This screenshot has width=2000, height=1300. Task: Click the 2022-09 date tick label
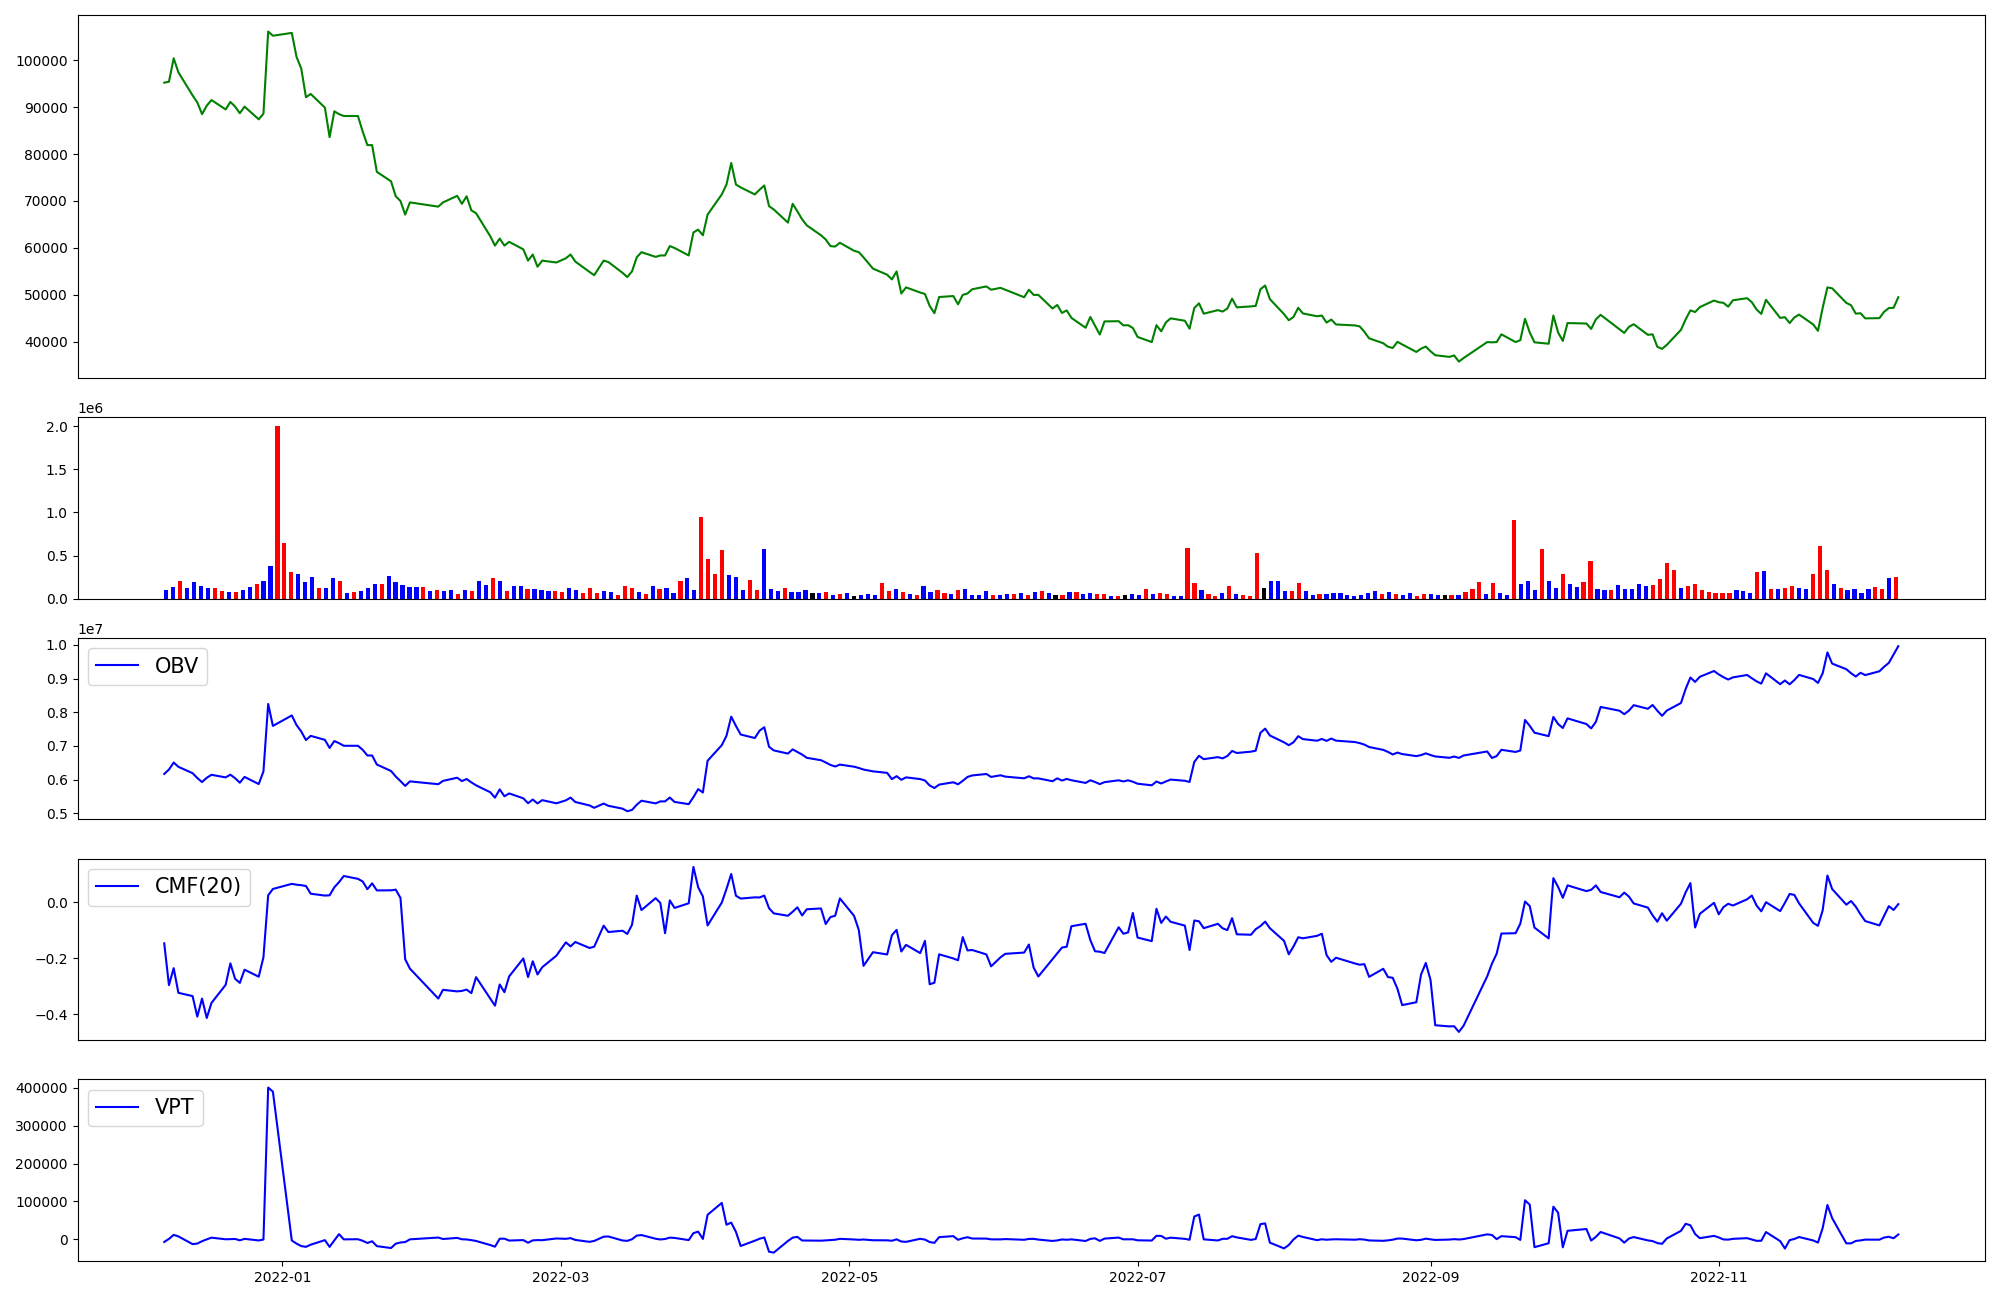1431,1277
